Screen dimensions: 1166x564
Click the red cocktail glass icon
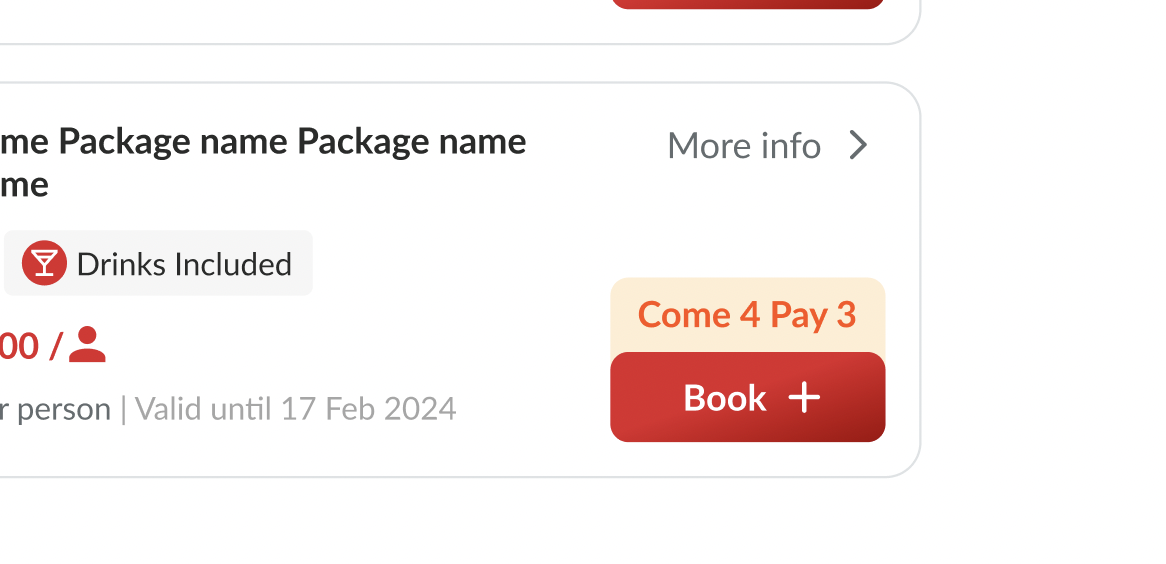(44, 264)
